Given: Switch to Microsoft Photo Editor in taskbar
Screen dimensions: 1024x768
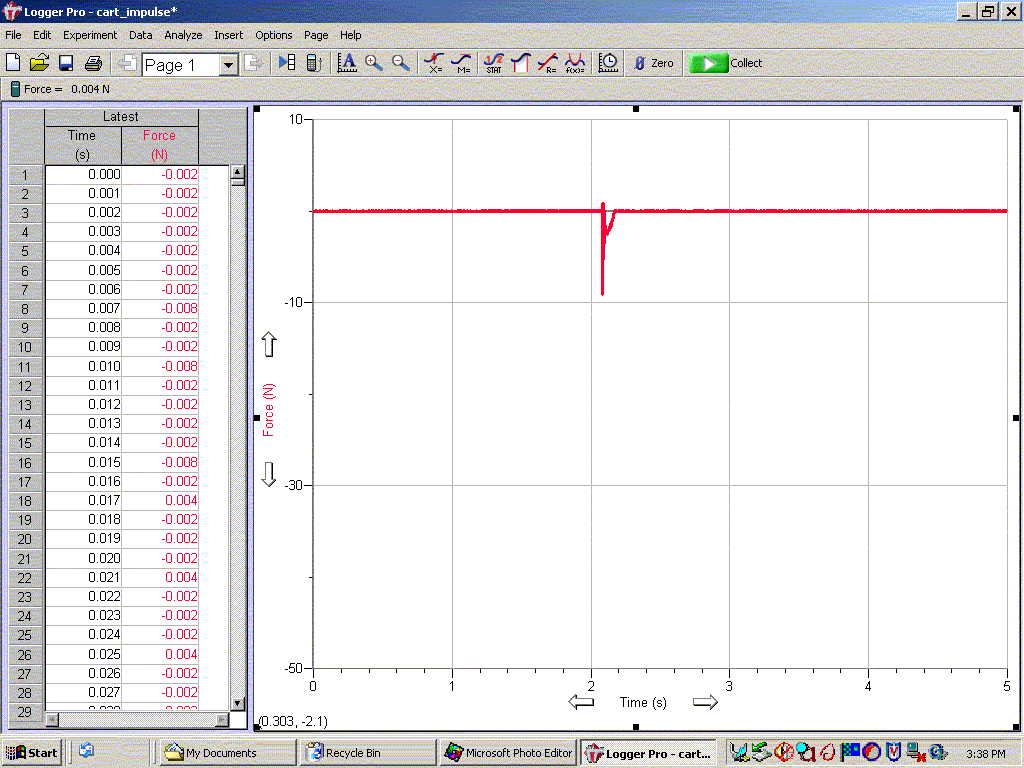Looking at the screenshot, I should click(x=509, y=753).
